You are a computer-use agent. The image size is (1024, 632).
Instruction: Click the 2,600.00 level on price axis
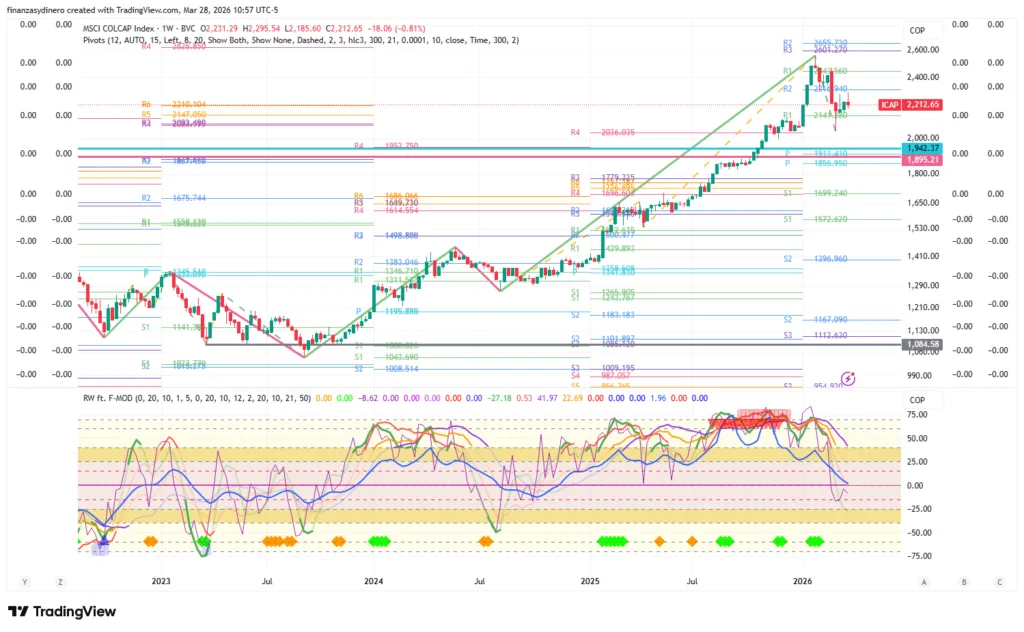923,50
